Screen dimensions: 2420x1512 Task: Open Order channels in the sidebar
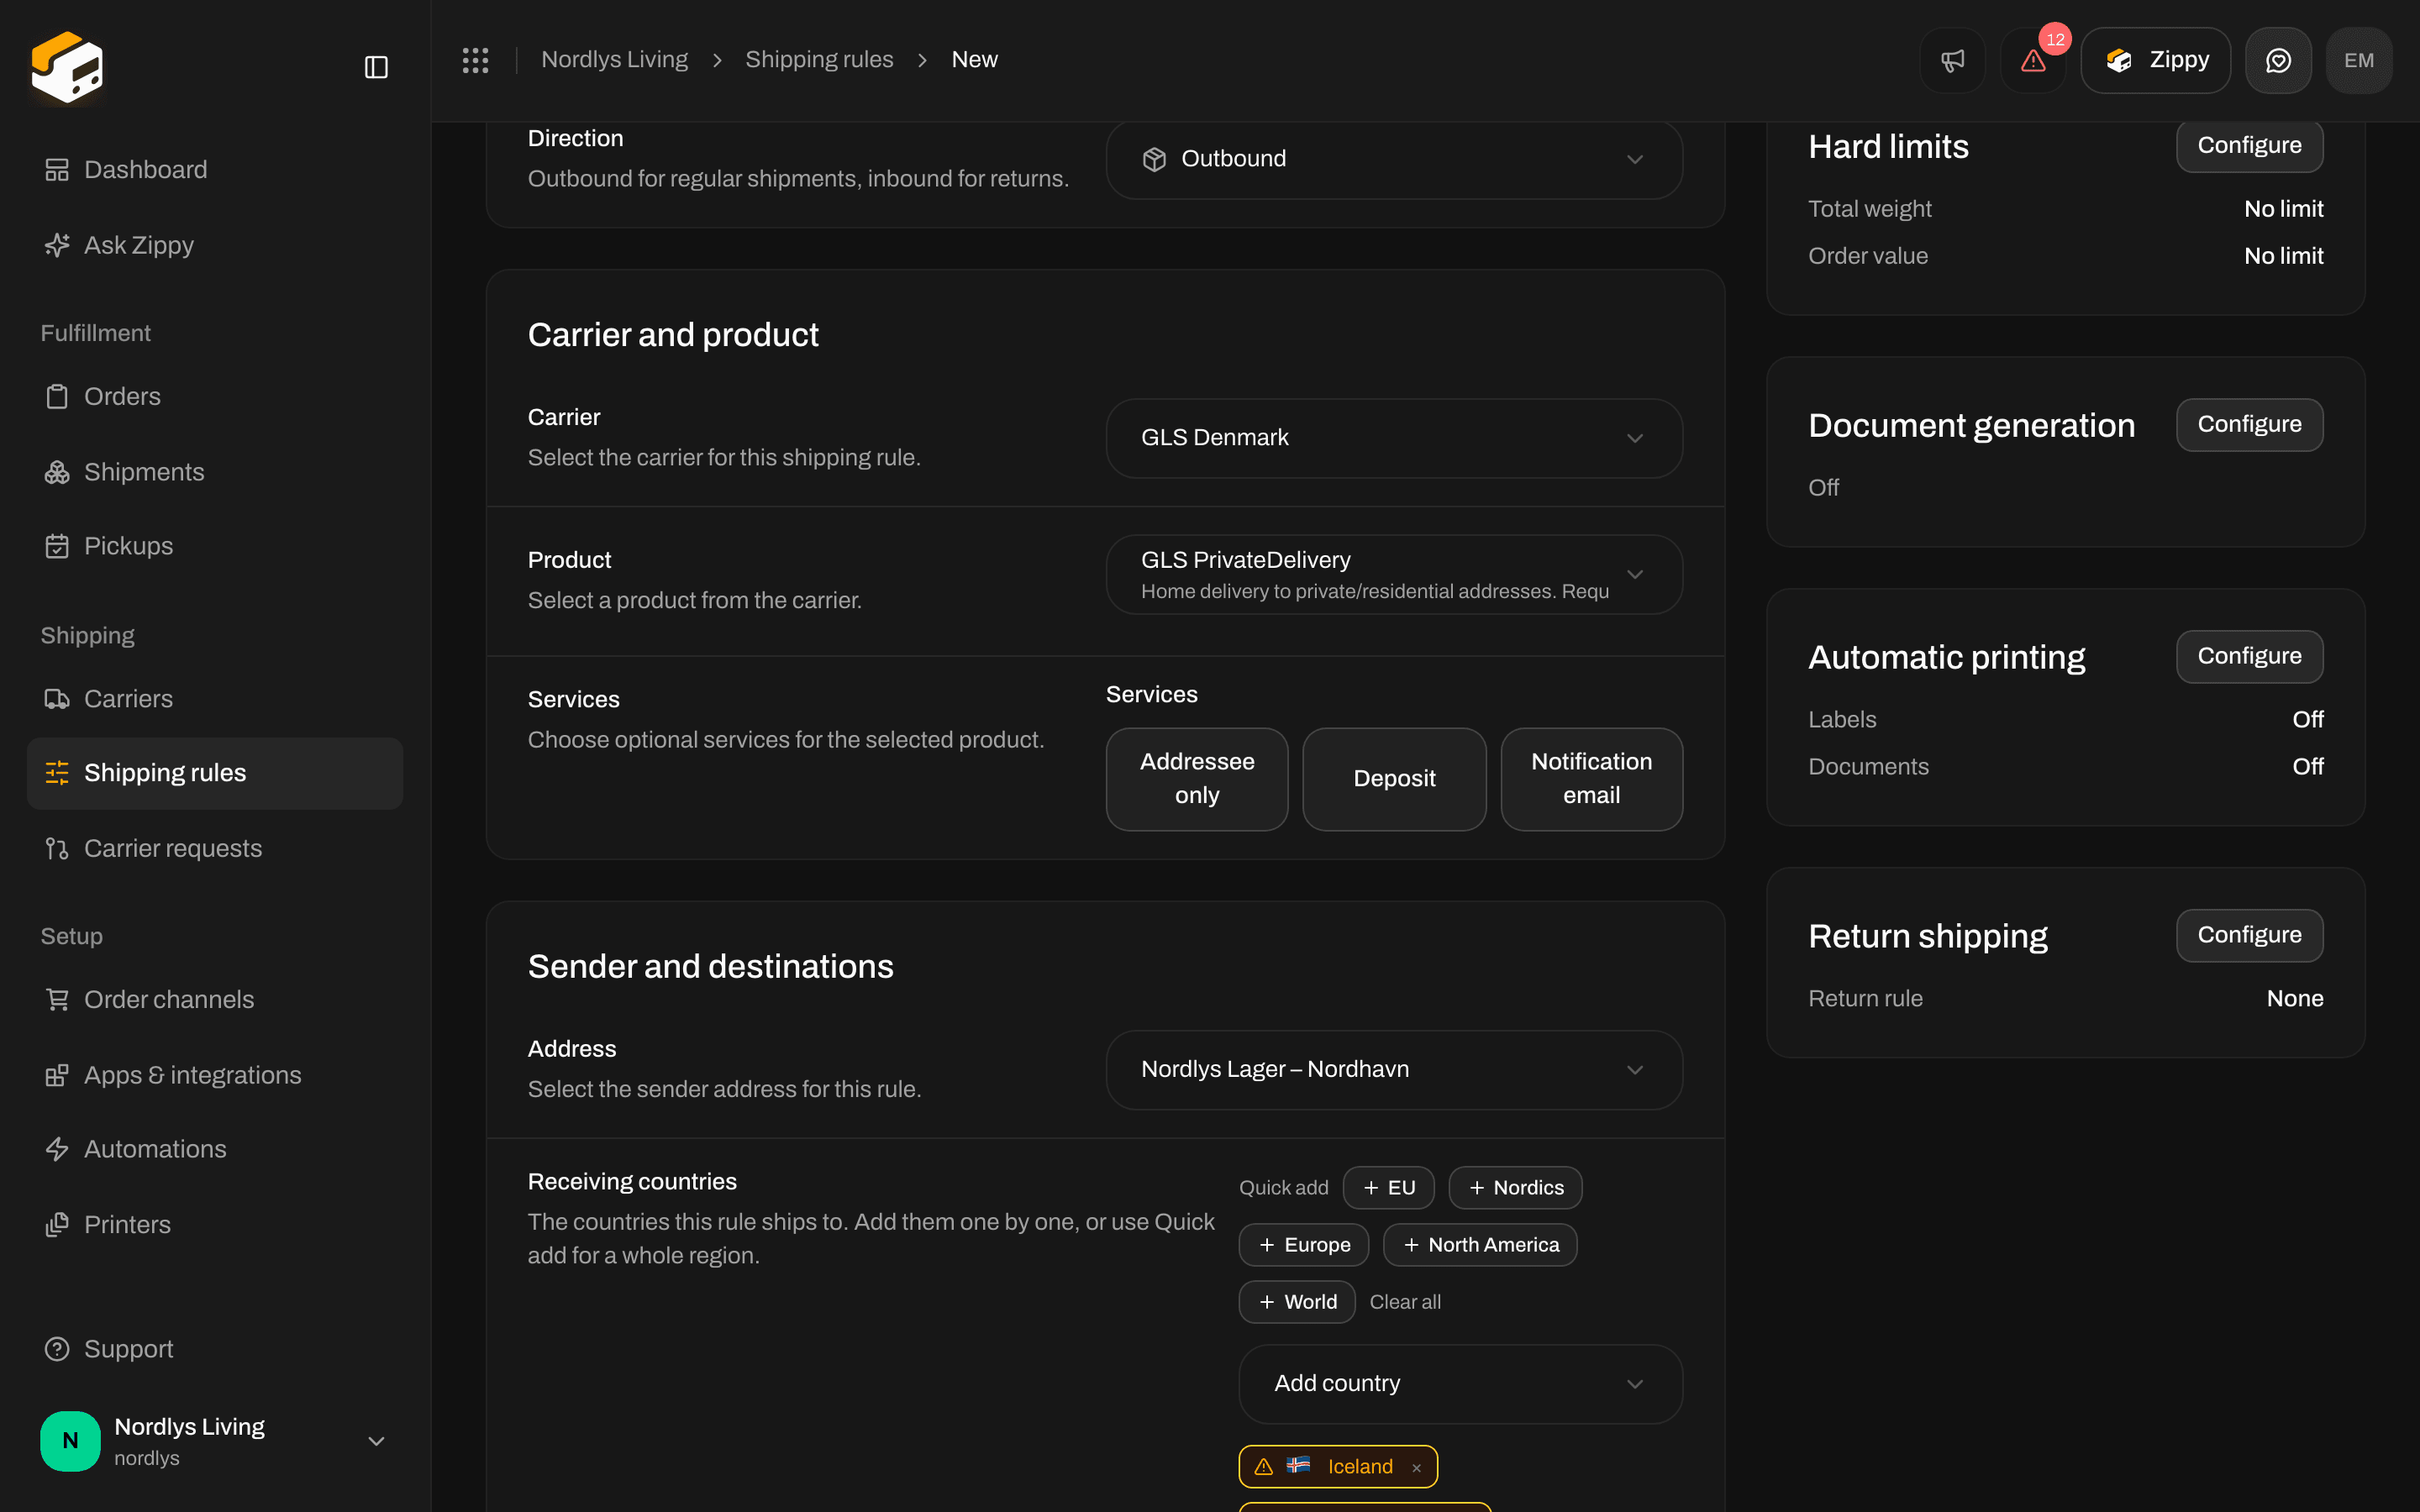(215, 1000)
